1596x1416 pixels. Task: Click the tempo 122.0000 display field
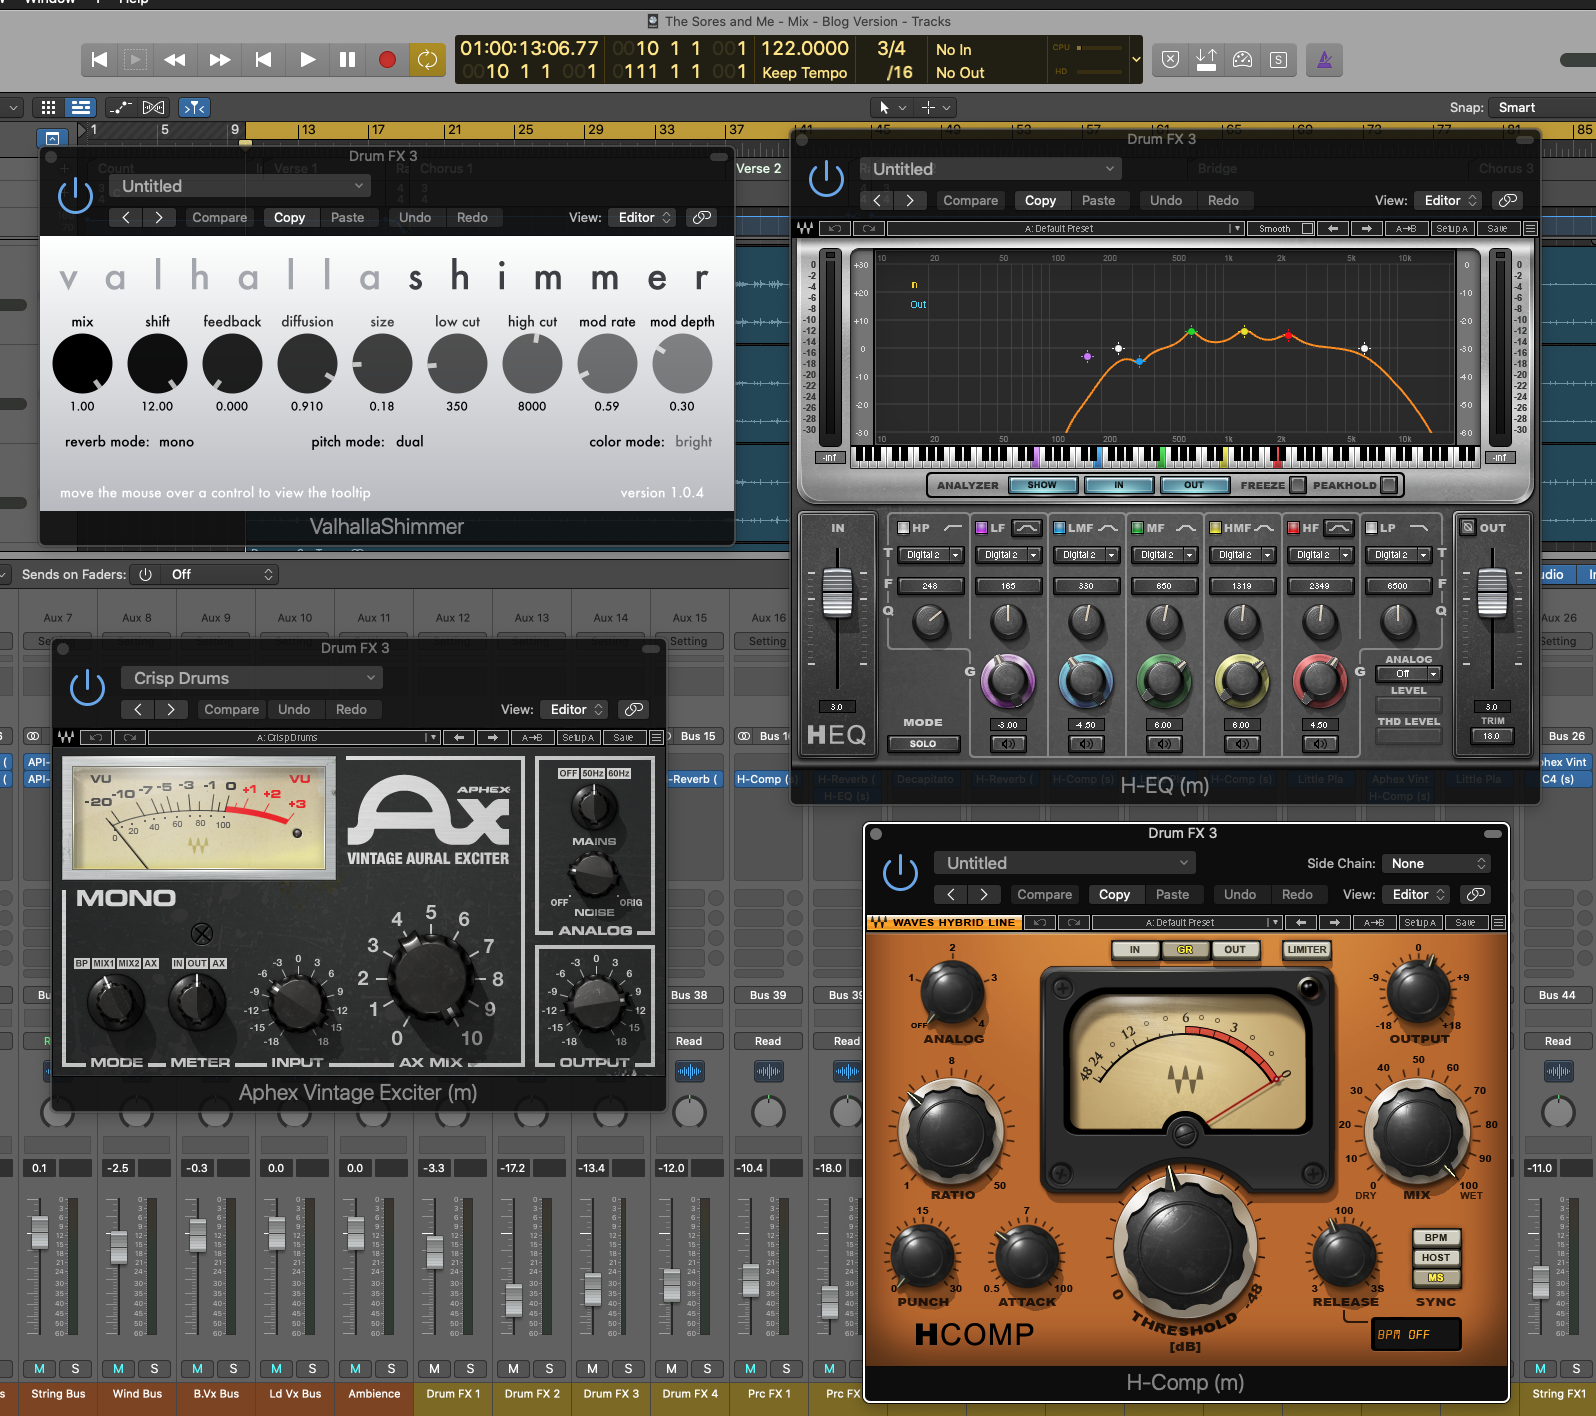pyautogui.click(x=804, y=48)
